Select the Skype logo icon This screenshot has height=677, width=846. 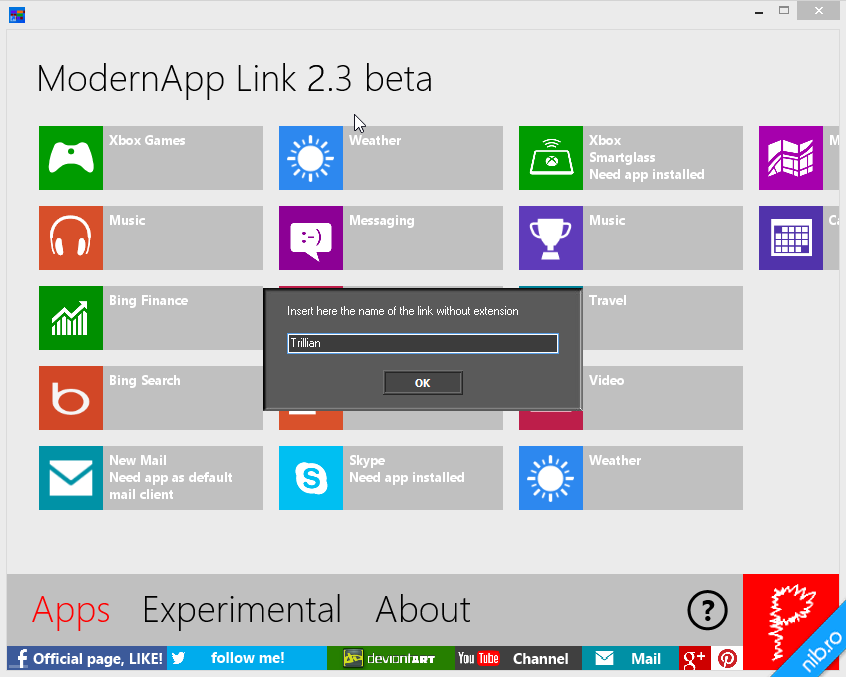pos(311,477)
